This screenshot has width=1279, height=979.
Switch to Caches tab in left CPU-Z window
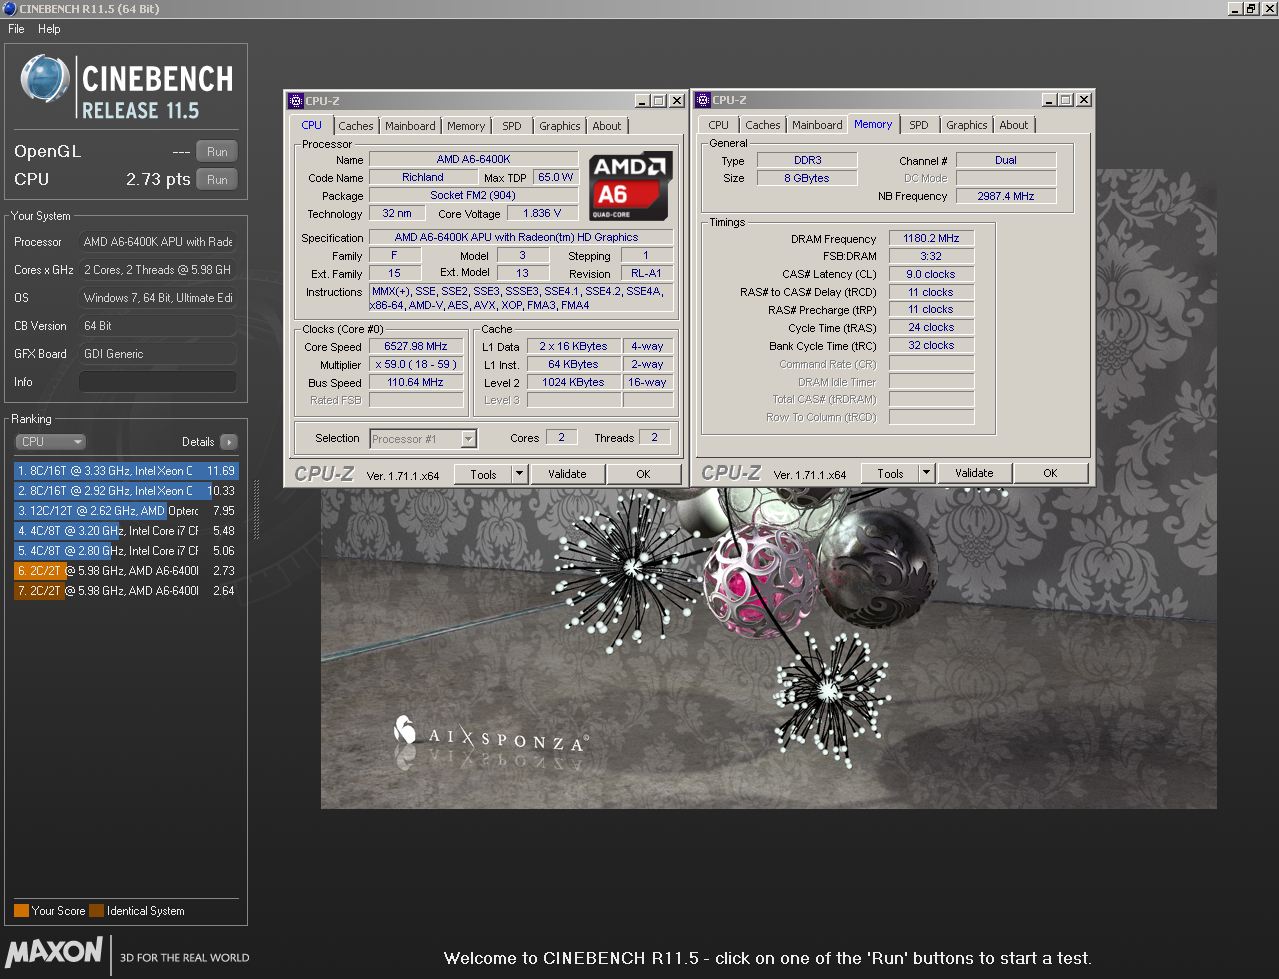click(x=355, y=126)
